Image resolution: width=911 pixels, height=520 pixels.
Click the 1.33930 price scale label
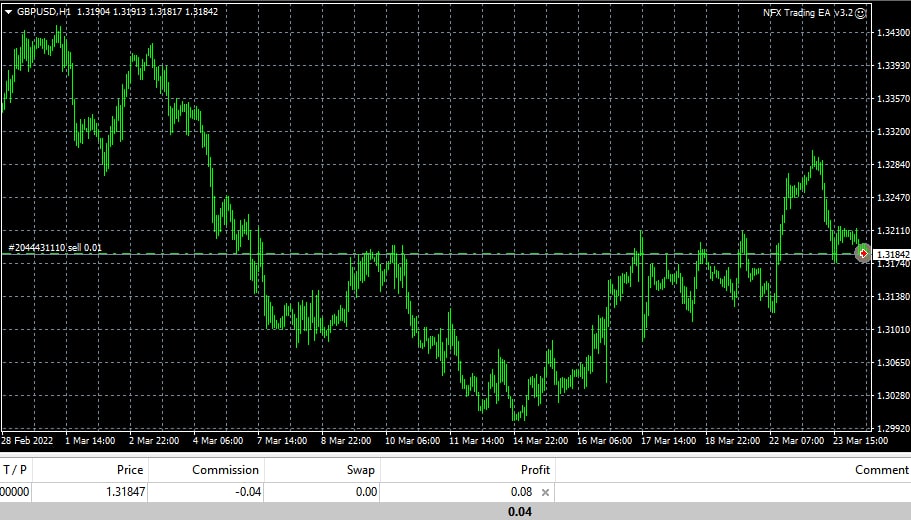893,66
